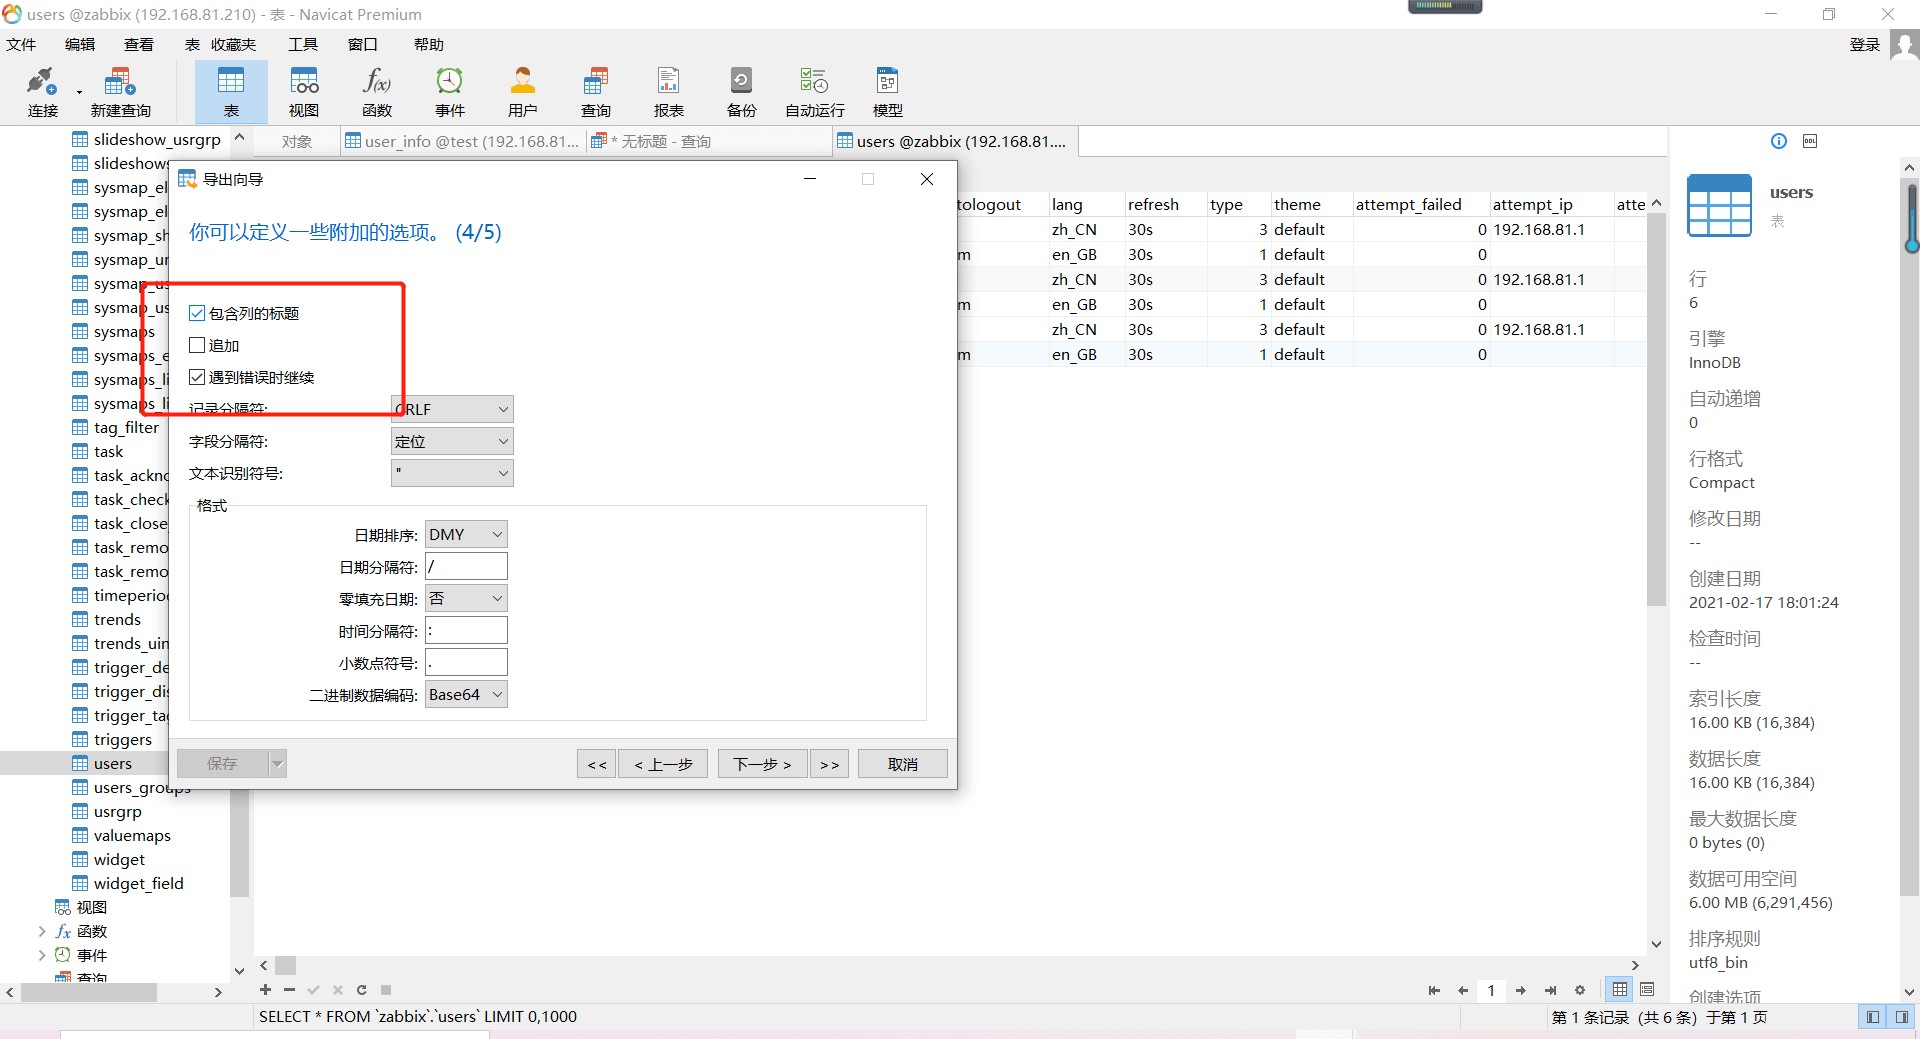Click the 自动运行 (Automation) toolbar icon
1920x1039 pixels.
[x=812, y=91]
